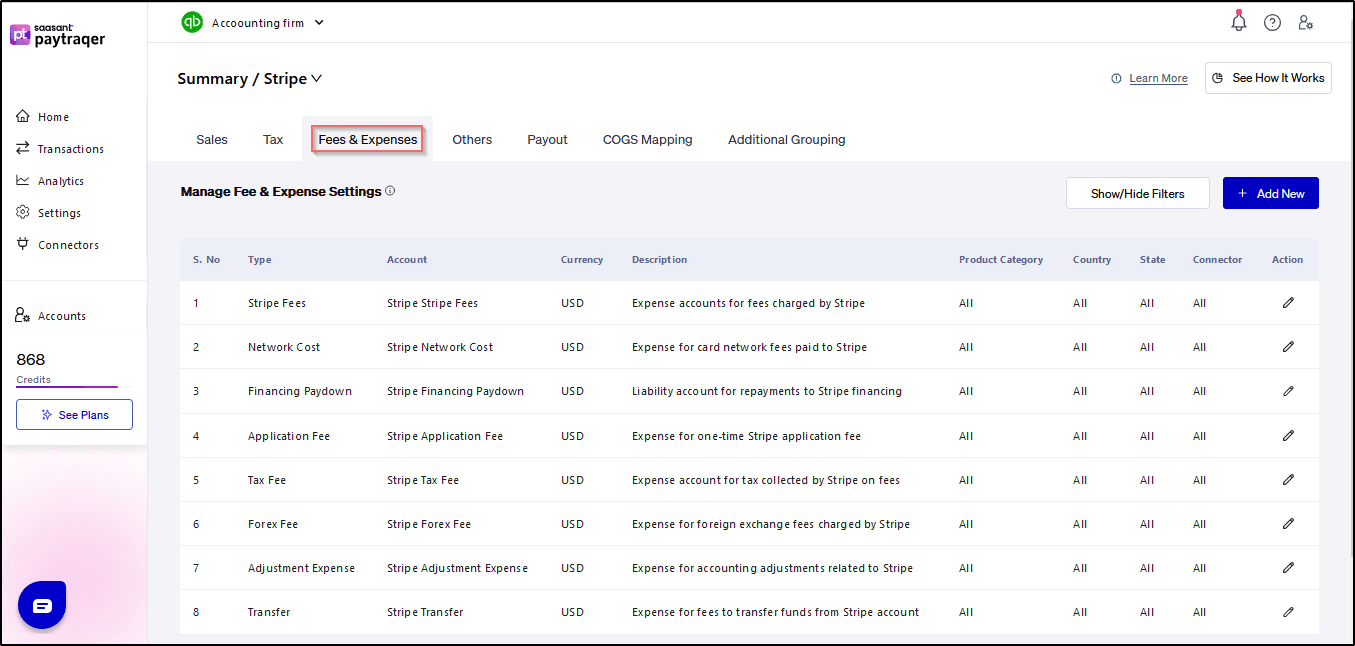Click 'Liability account for repayments to Stripe financing'
This screenshot has height=646, width=1355.
767,391
